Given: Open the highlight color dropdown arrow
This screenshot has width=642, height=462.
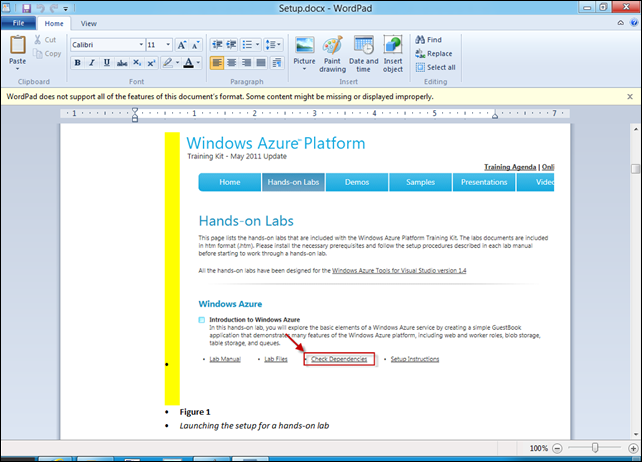Looking at the screenshot, I should pos(177,63).
